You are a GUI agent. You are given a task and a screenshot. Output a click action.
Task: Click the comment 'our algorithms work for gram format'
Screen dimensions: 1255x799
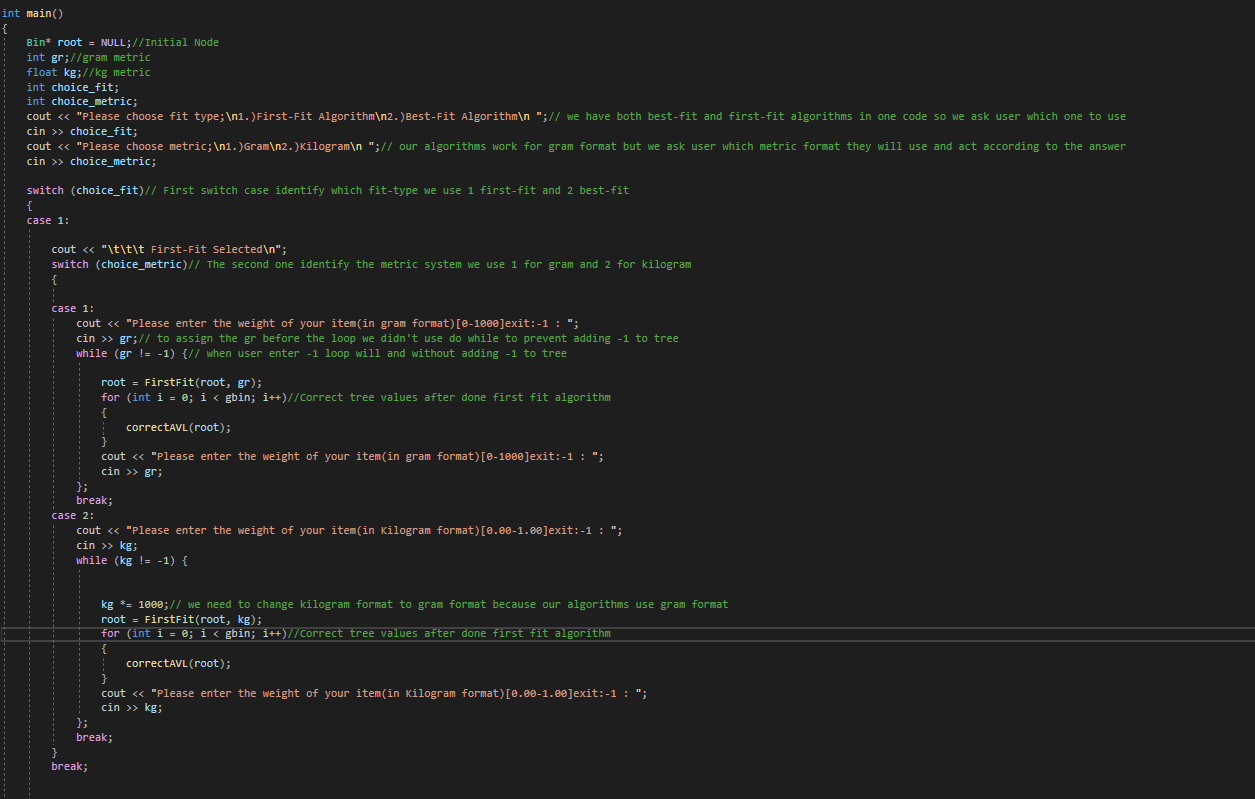click(755, 146)
